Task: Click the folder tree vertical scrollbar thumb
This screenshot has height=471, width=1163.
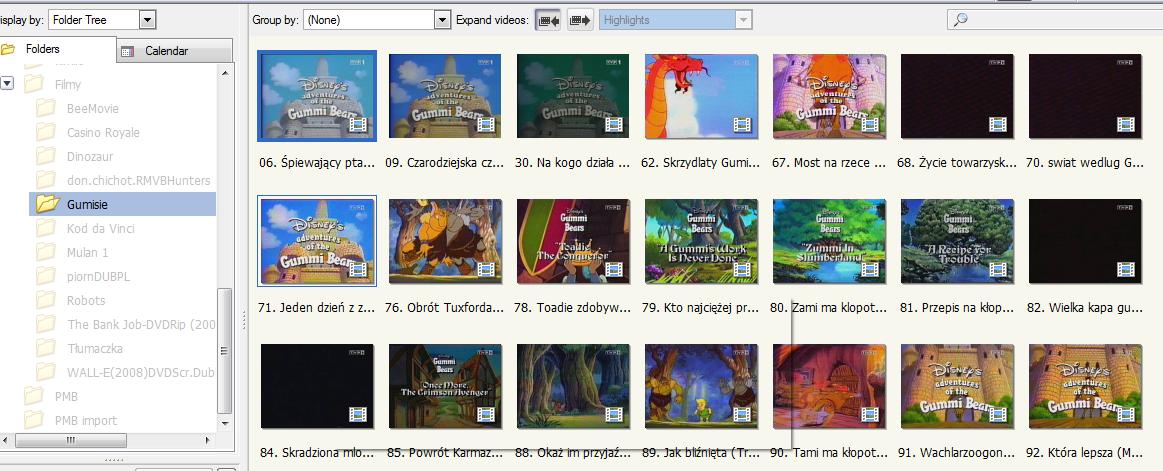Action: [225, 350]
